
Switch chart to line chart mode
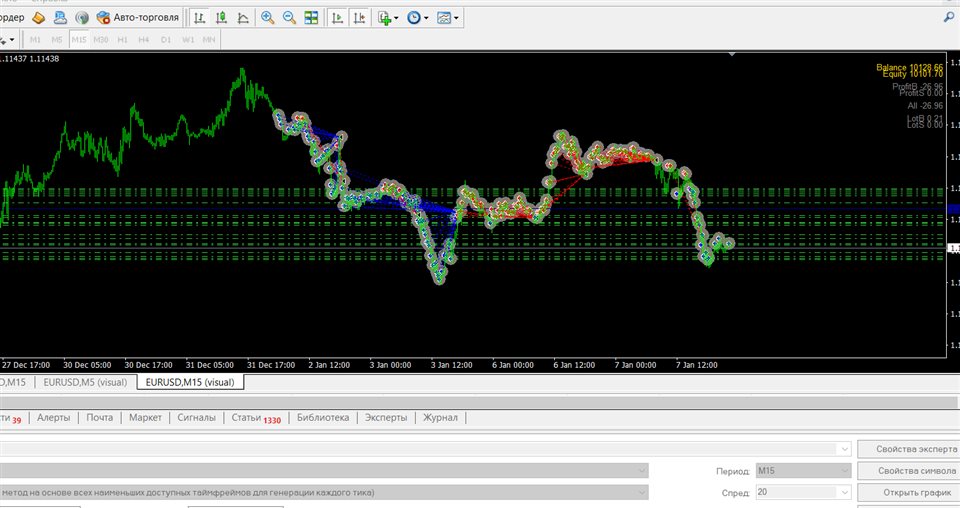point(243,17)
